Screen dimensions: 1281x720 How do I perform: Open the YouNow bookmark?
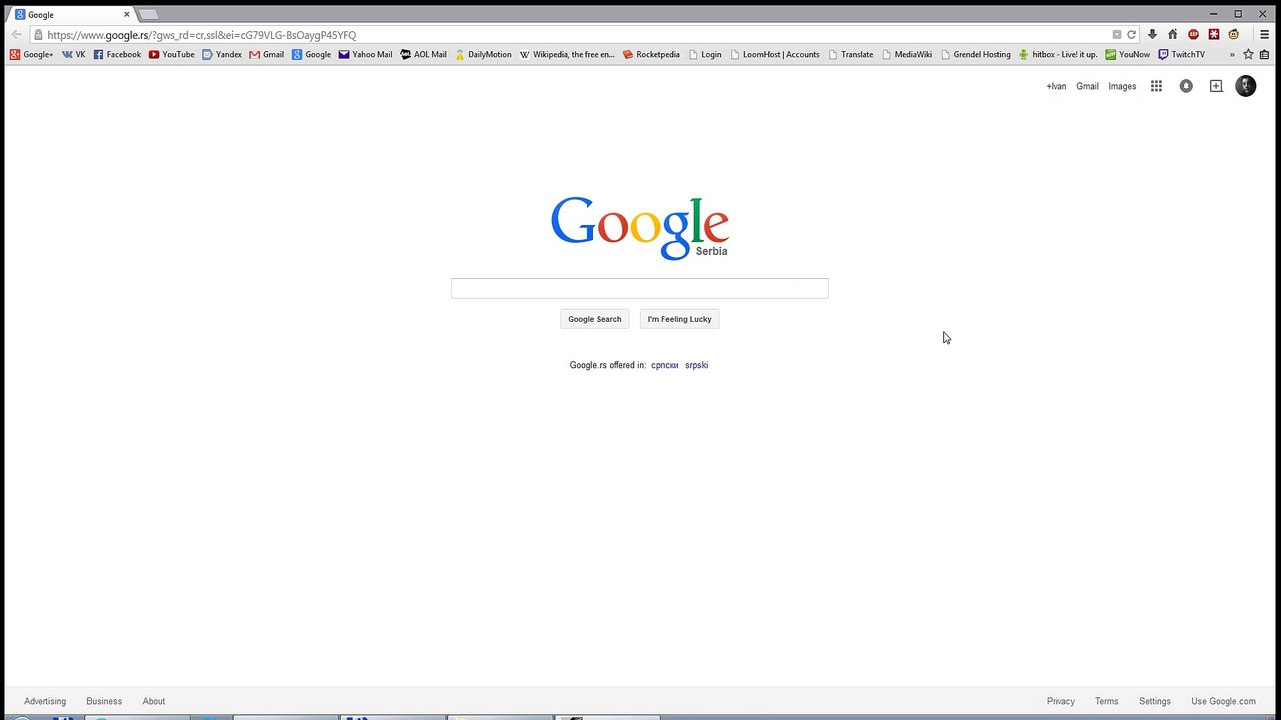(1128, 54)
